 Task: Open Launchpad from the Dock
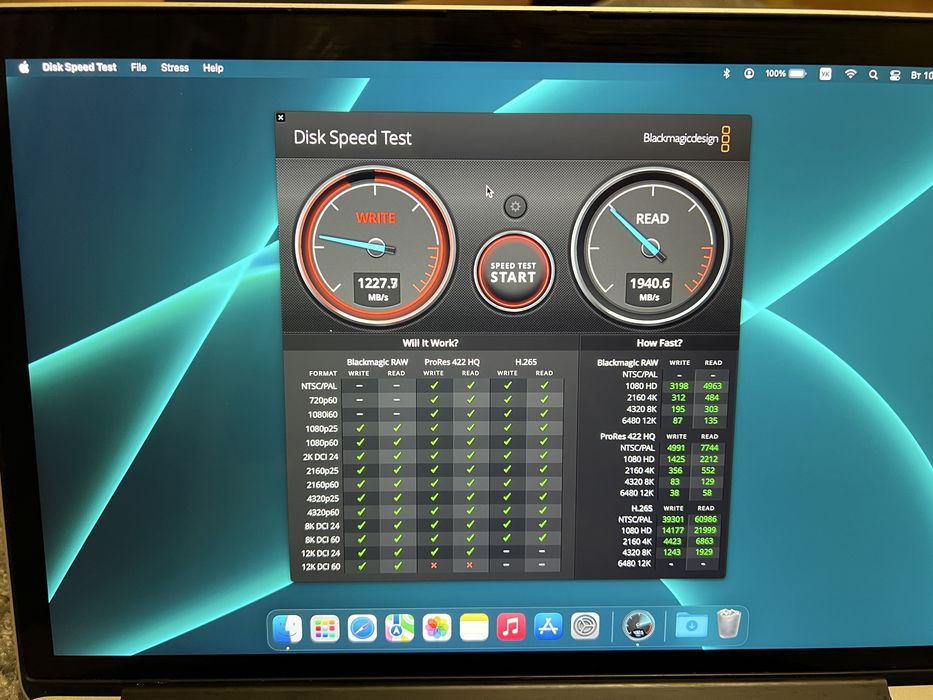[x=325, y=629]
